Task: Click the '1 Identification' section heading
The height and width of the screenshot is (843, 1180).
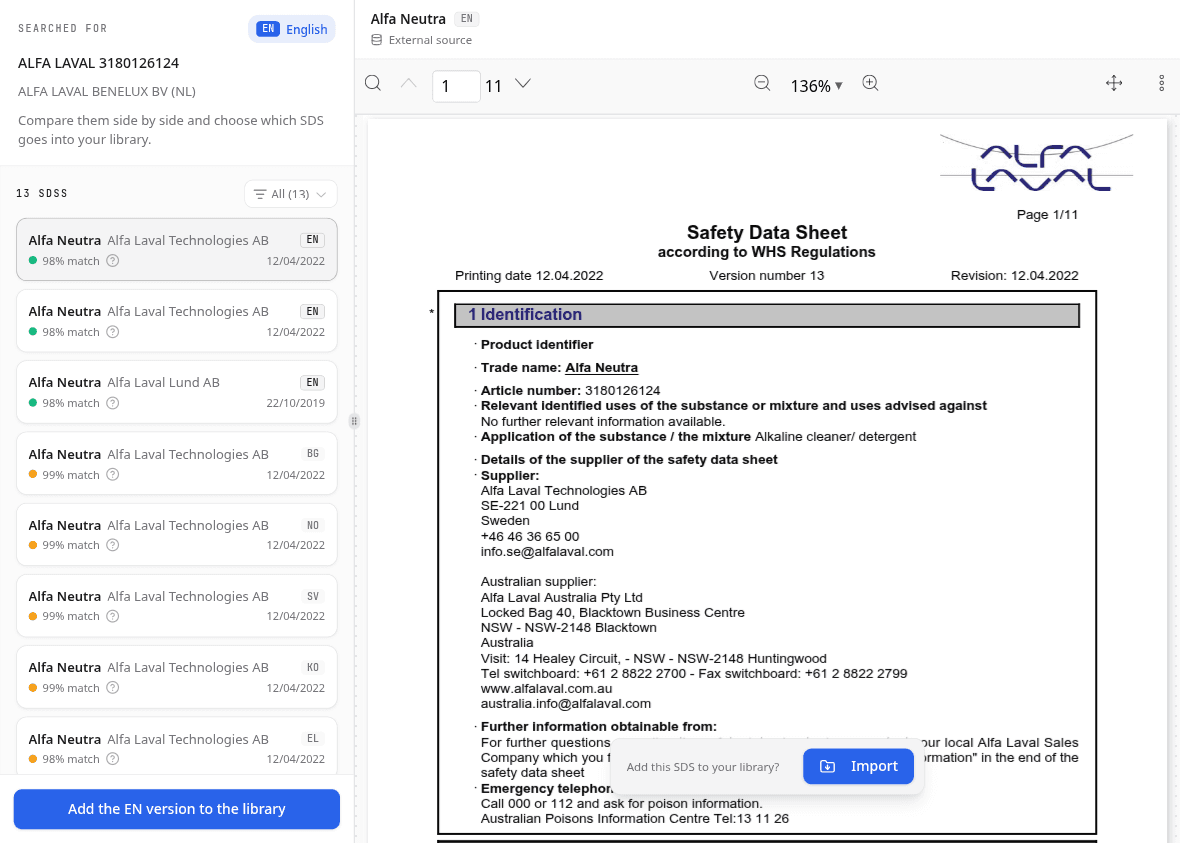Action: (x=525, y=315)
